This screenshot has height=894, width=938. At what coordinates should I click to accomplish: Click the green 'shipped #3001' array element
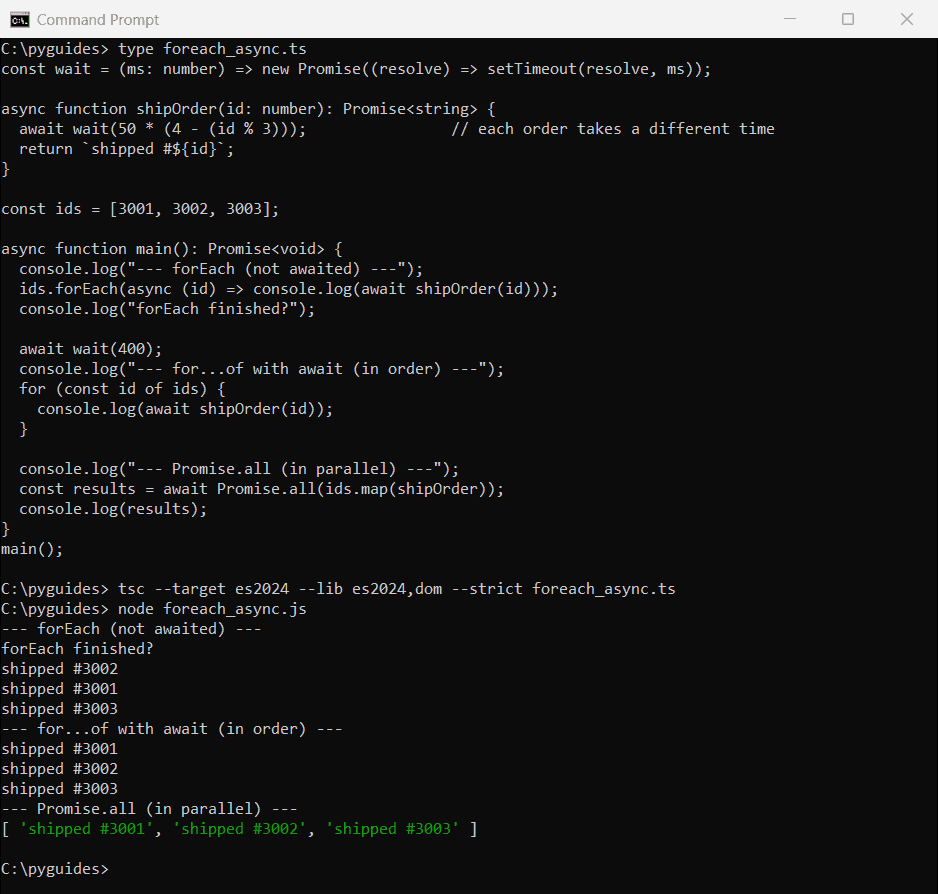coord(87,829)
